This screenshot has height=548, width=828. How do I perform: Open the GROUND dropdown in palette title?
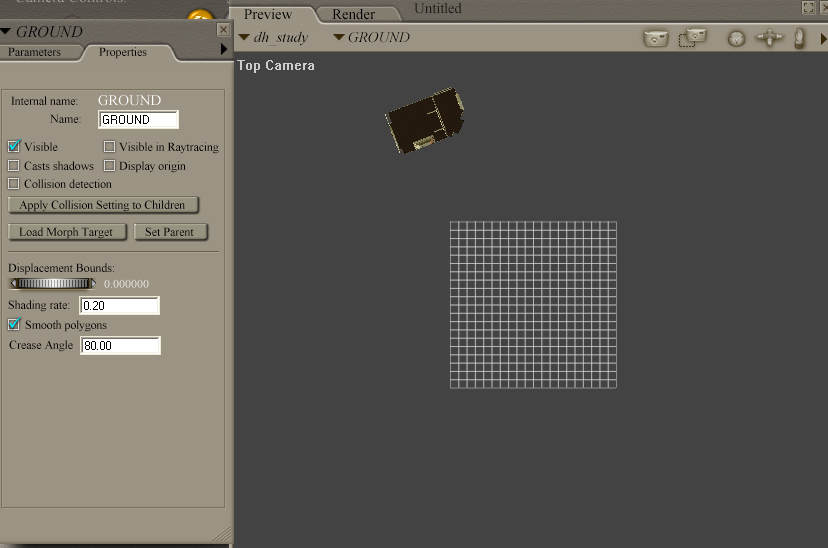[x=6, y=32]
